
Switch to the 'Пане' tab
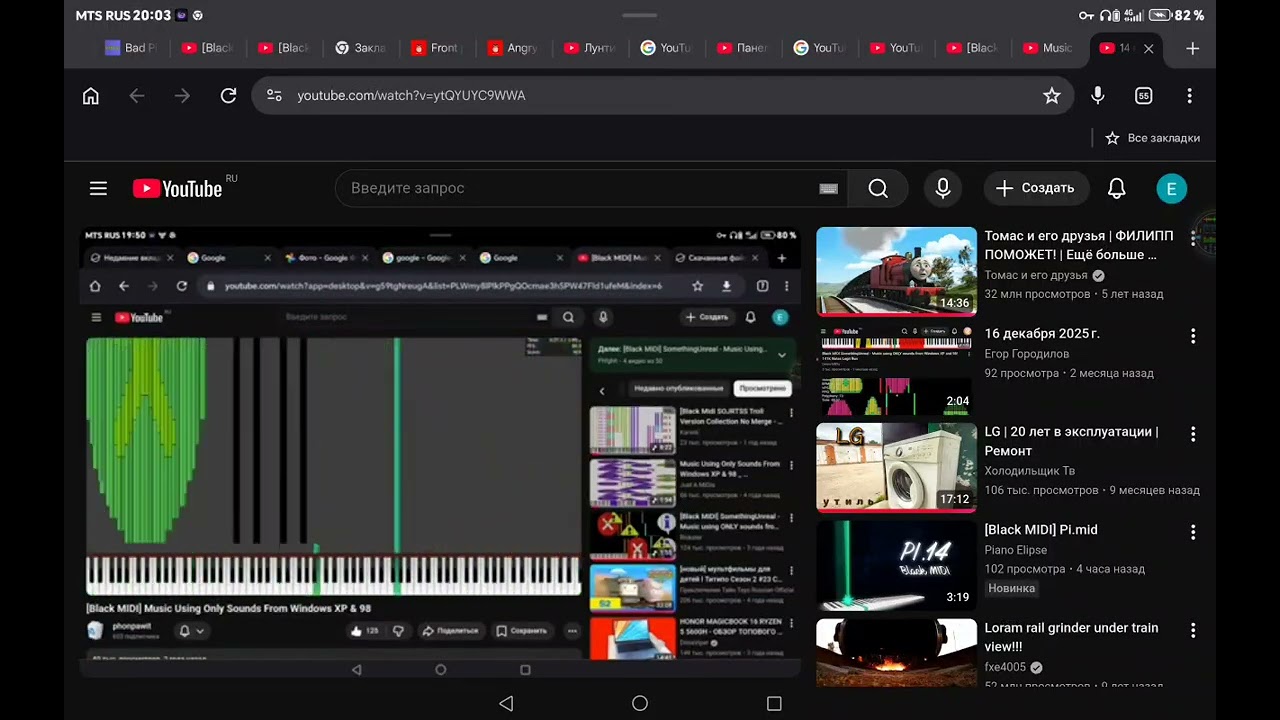click(x=743, y=48)
